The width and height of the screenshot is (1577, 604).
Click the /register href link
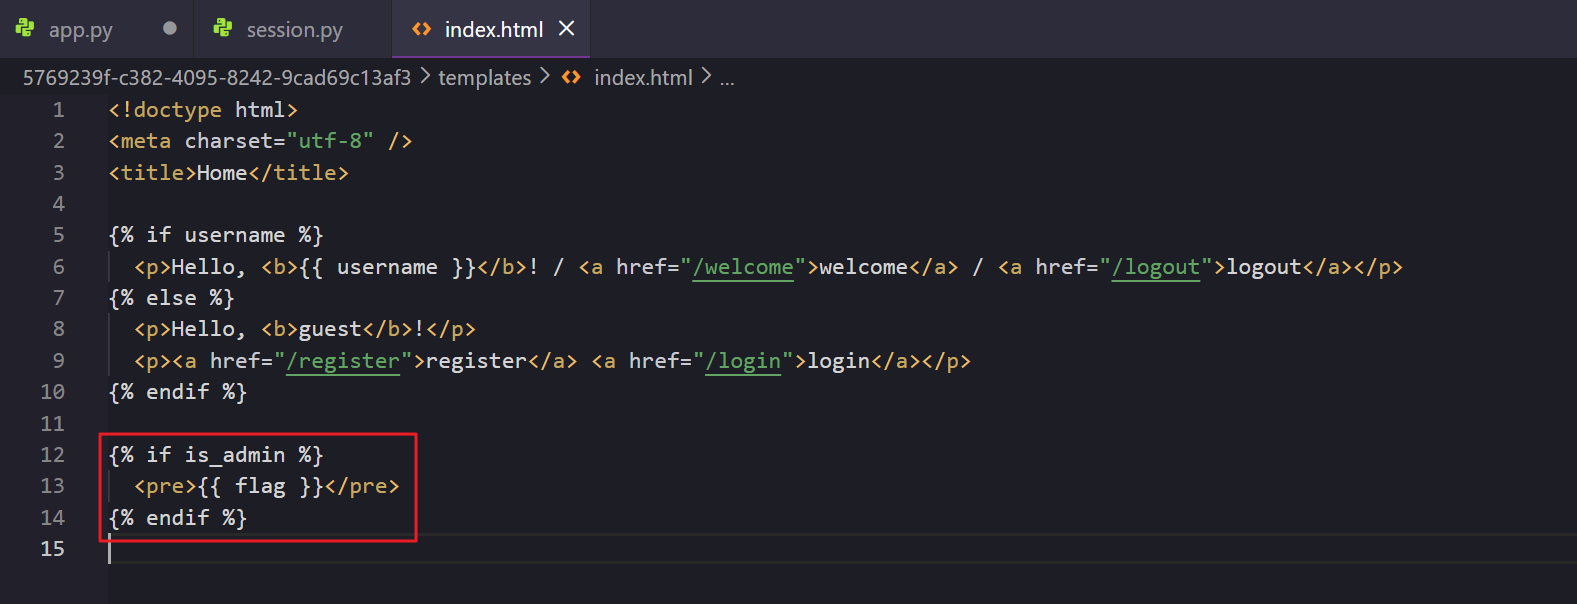click(343, 361)
